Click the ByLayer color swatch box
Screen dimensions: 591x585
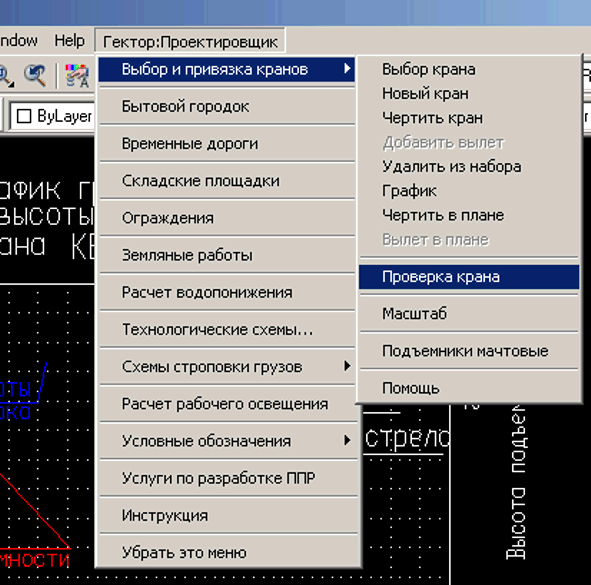pos(24,116)
